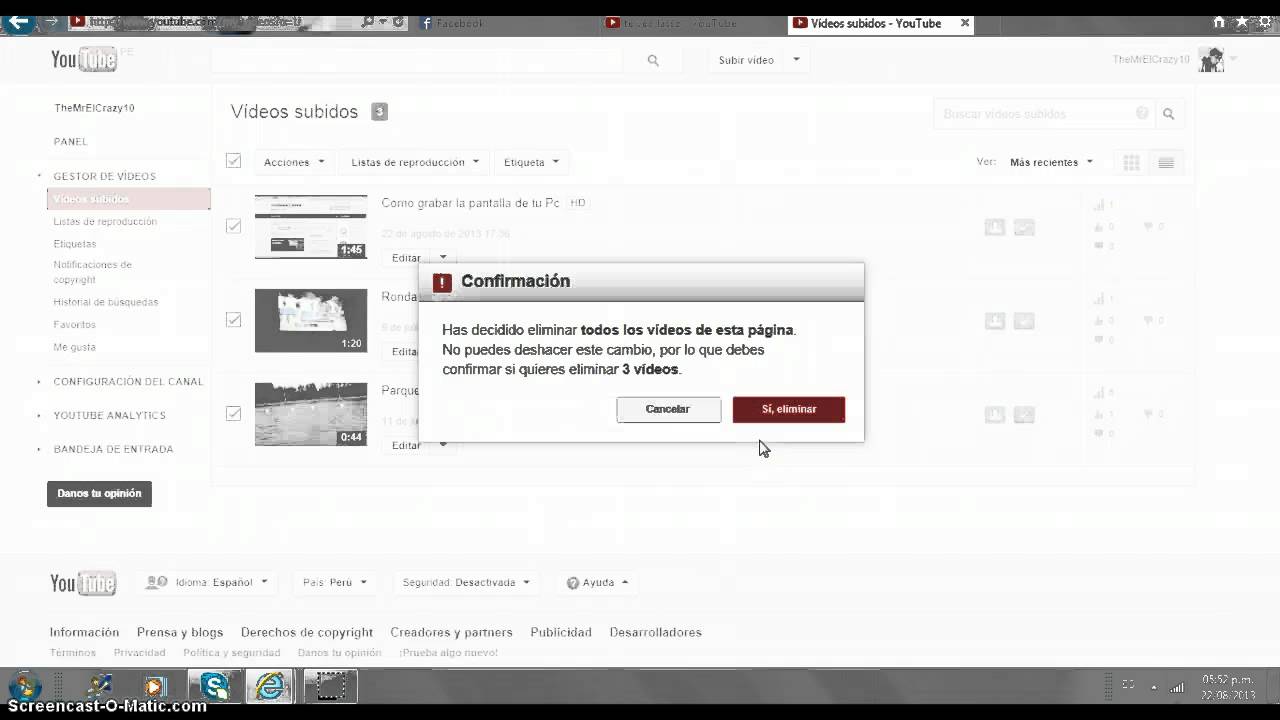Viewport: 1280px width, 720px height.
Task: Switch to list view icon
Action: click(x=1166, y=163)
